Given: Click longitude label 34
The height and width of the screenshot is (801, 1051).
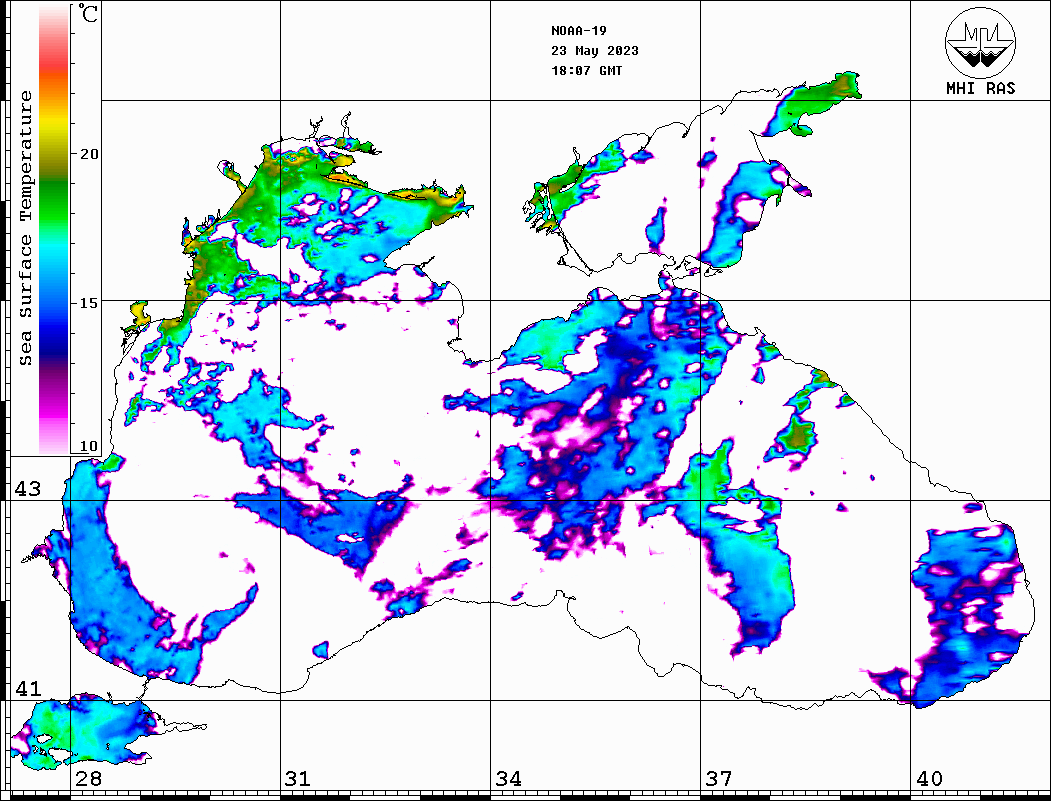Looking at the screenshot, I should pos(509,779).
